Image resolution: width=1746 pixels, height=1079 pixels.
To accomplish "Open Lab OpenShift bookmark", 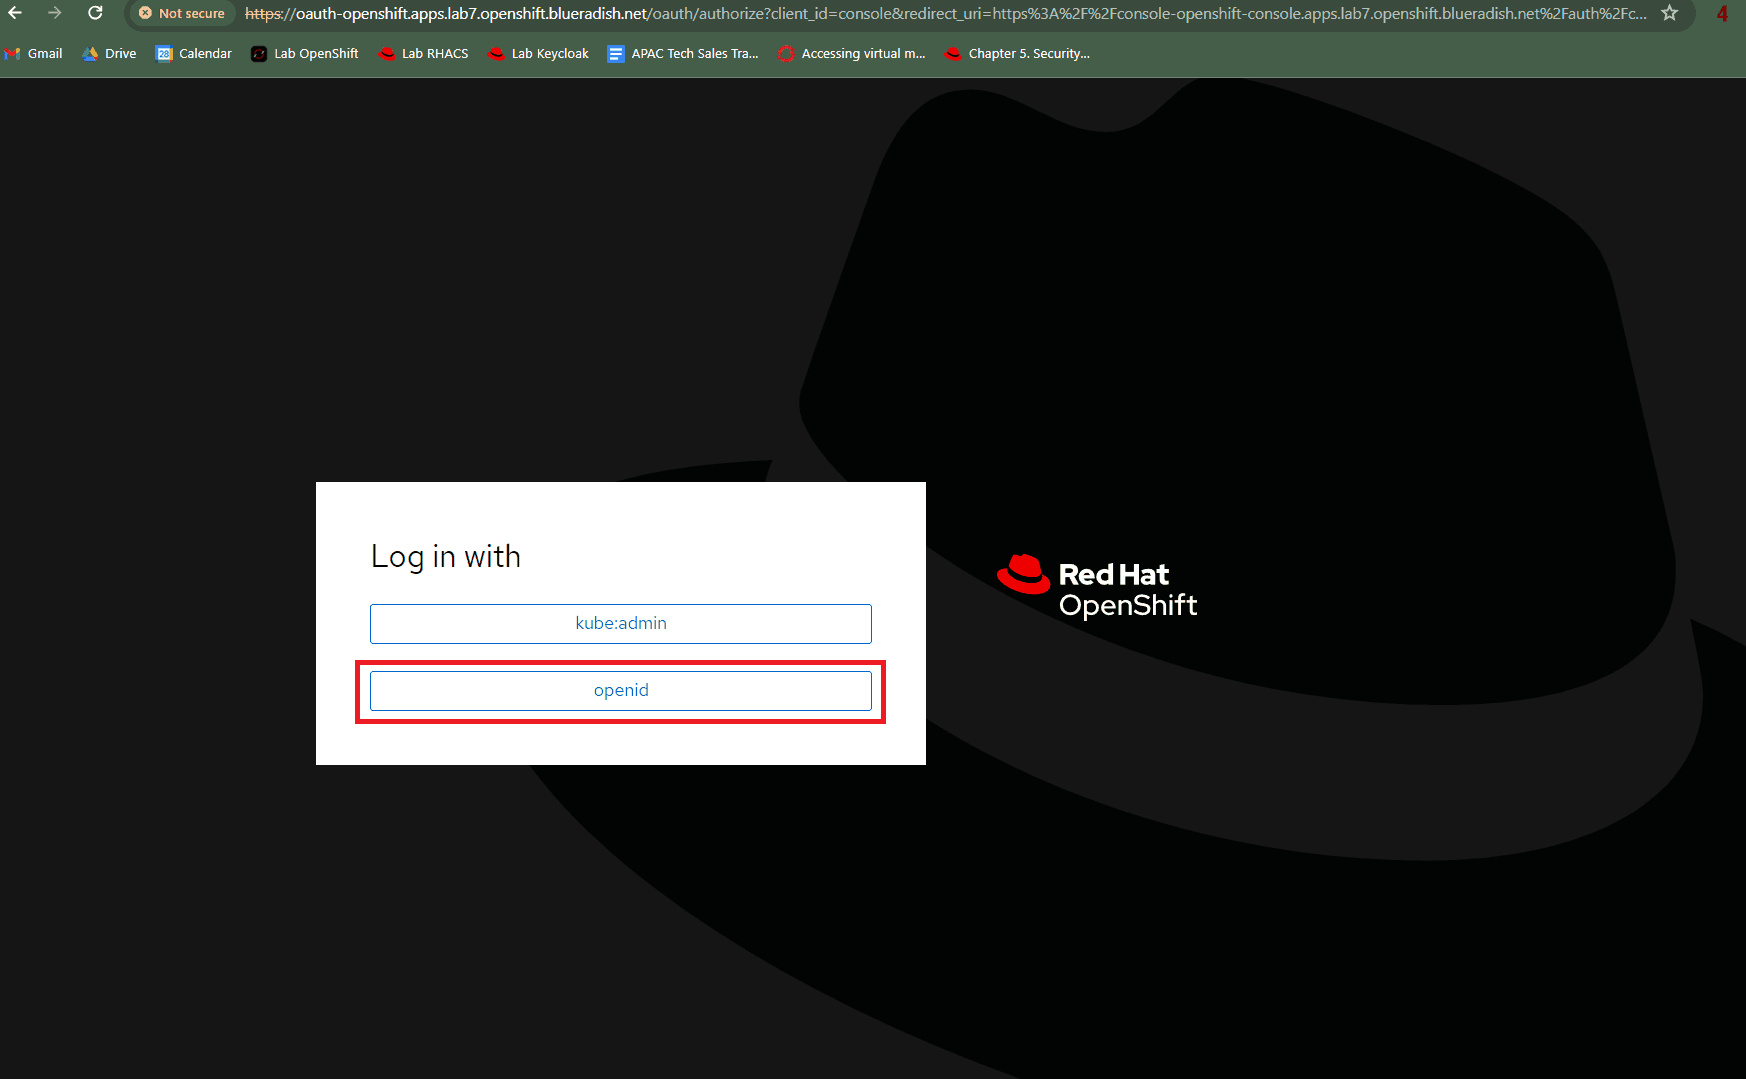I will 305,54.
